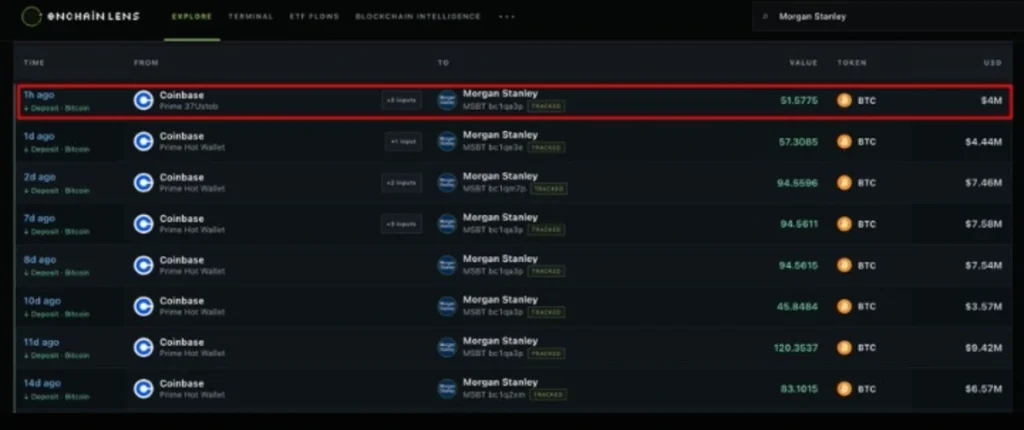Click Morgan Stanley icon in 8d ago row
This screenshot has height=430, width=1024.
(447, 265)
